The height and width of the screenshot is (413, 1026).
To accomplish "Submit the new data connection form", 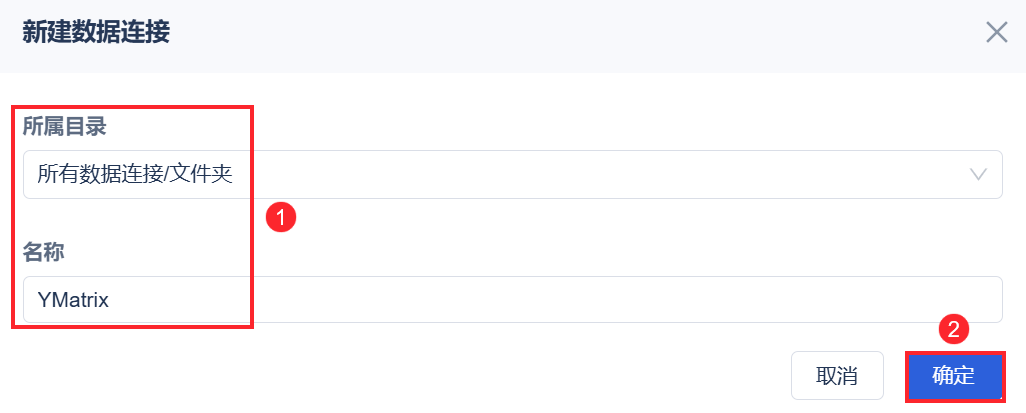I will click(954, 376).
